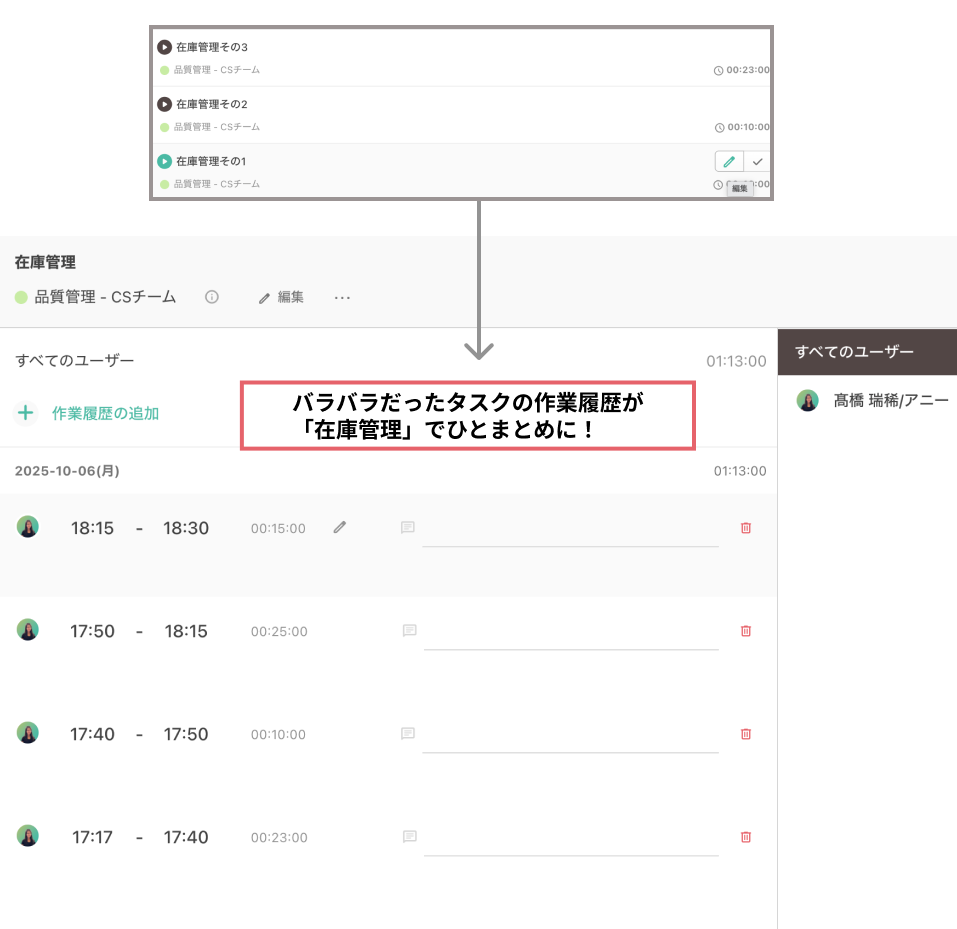Open the info icon beside 品質管理 - CSチーム
This screenshot has width=957, height=929.
click(x=212, y=297)
